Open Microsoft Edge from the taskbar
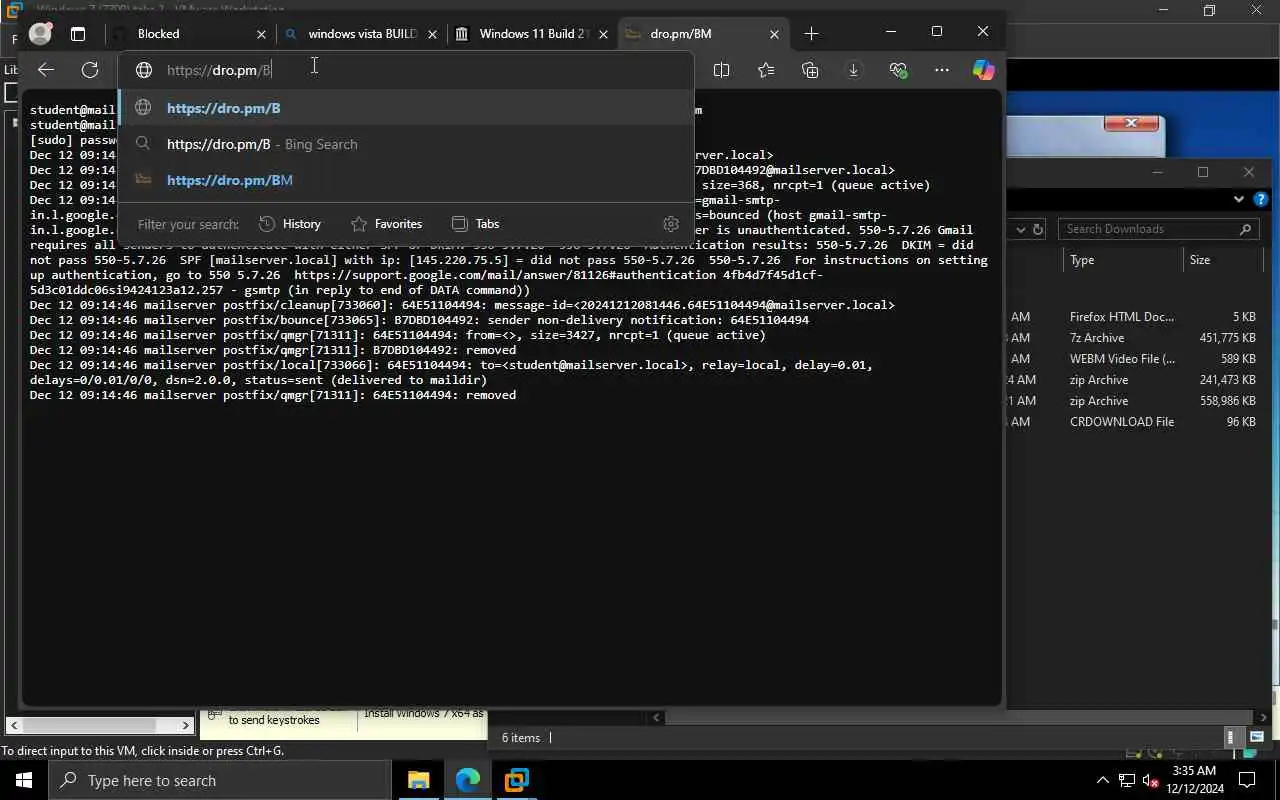Image resolution: width=1280 pixels, height=800 pixels. (467, 780)
